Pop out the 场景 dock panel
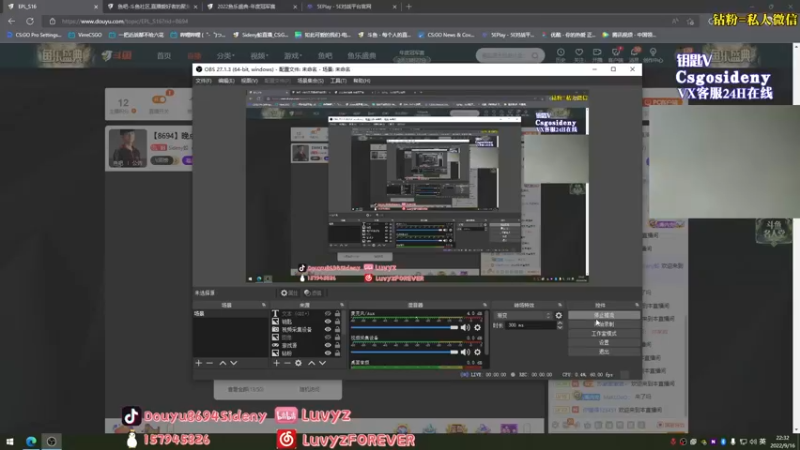800x450 pixels. [264, 305]
